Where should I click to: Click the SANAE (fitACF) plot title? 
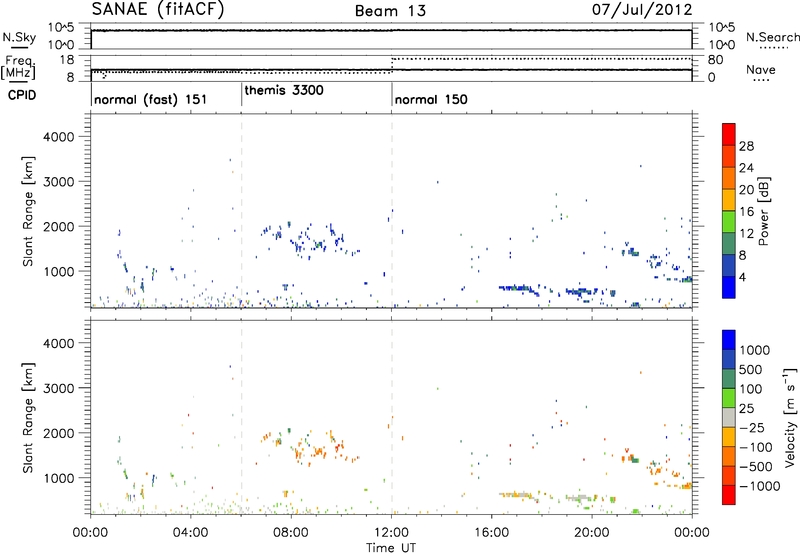[x=158, y=10]
